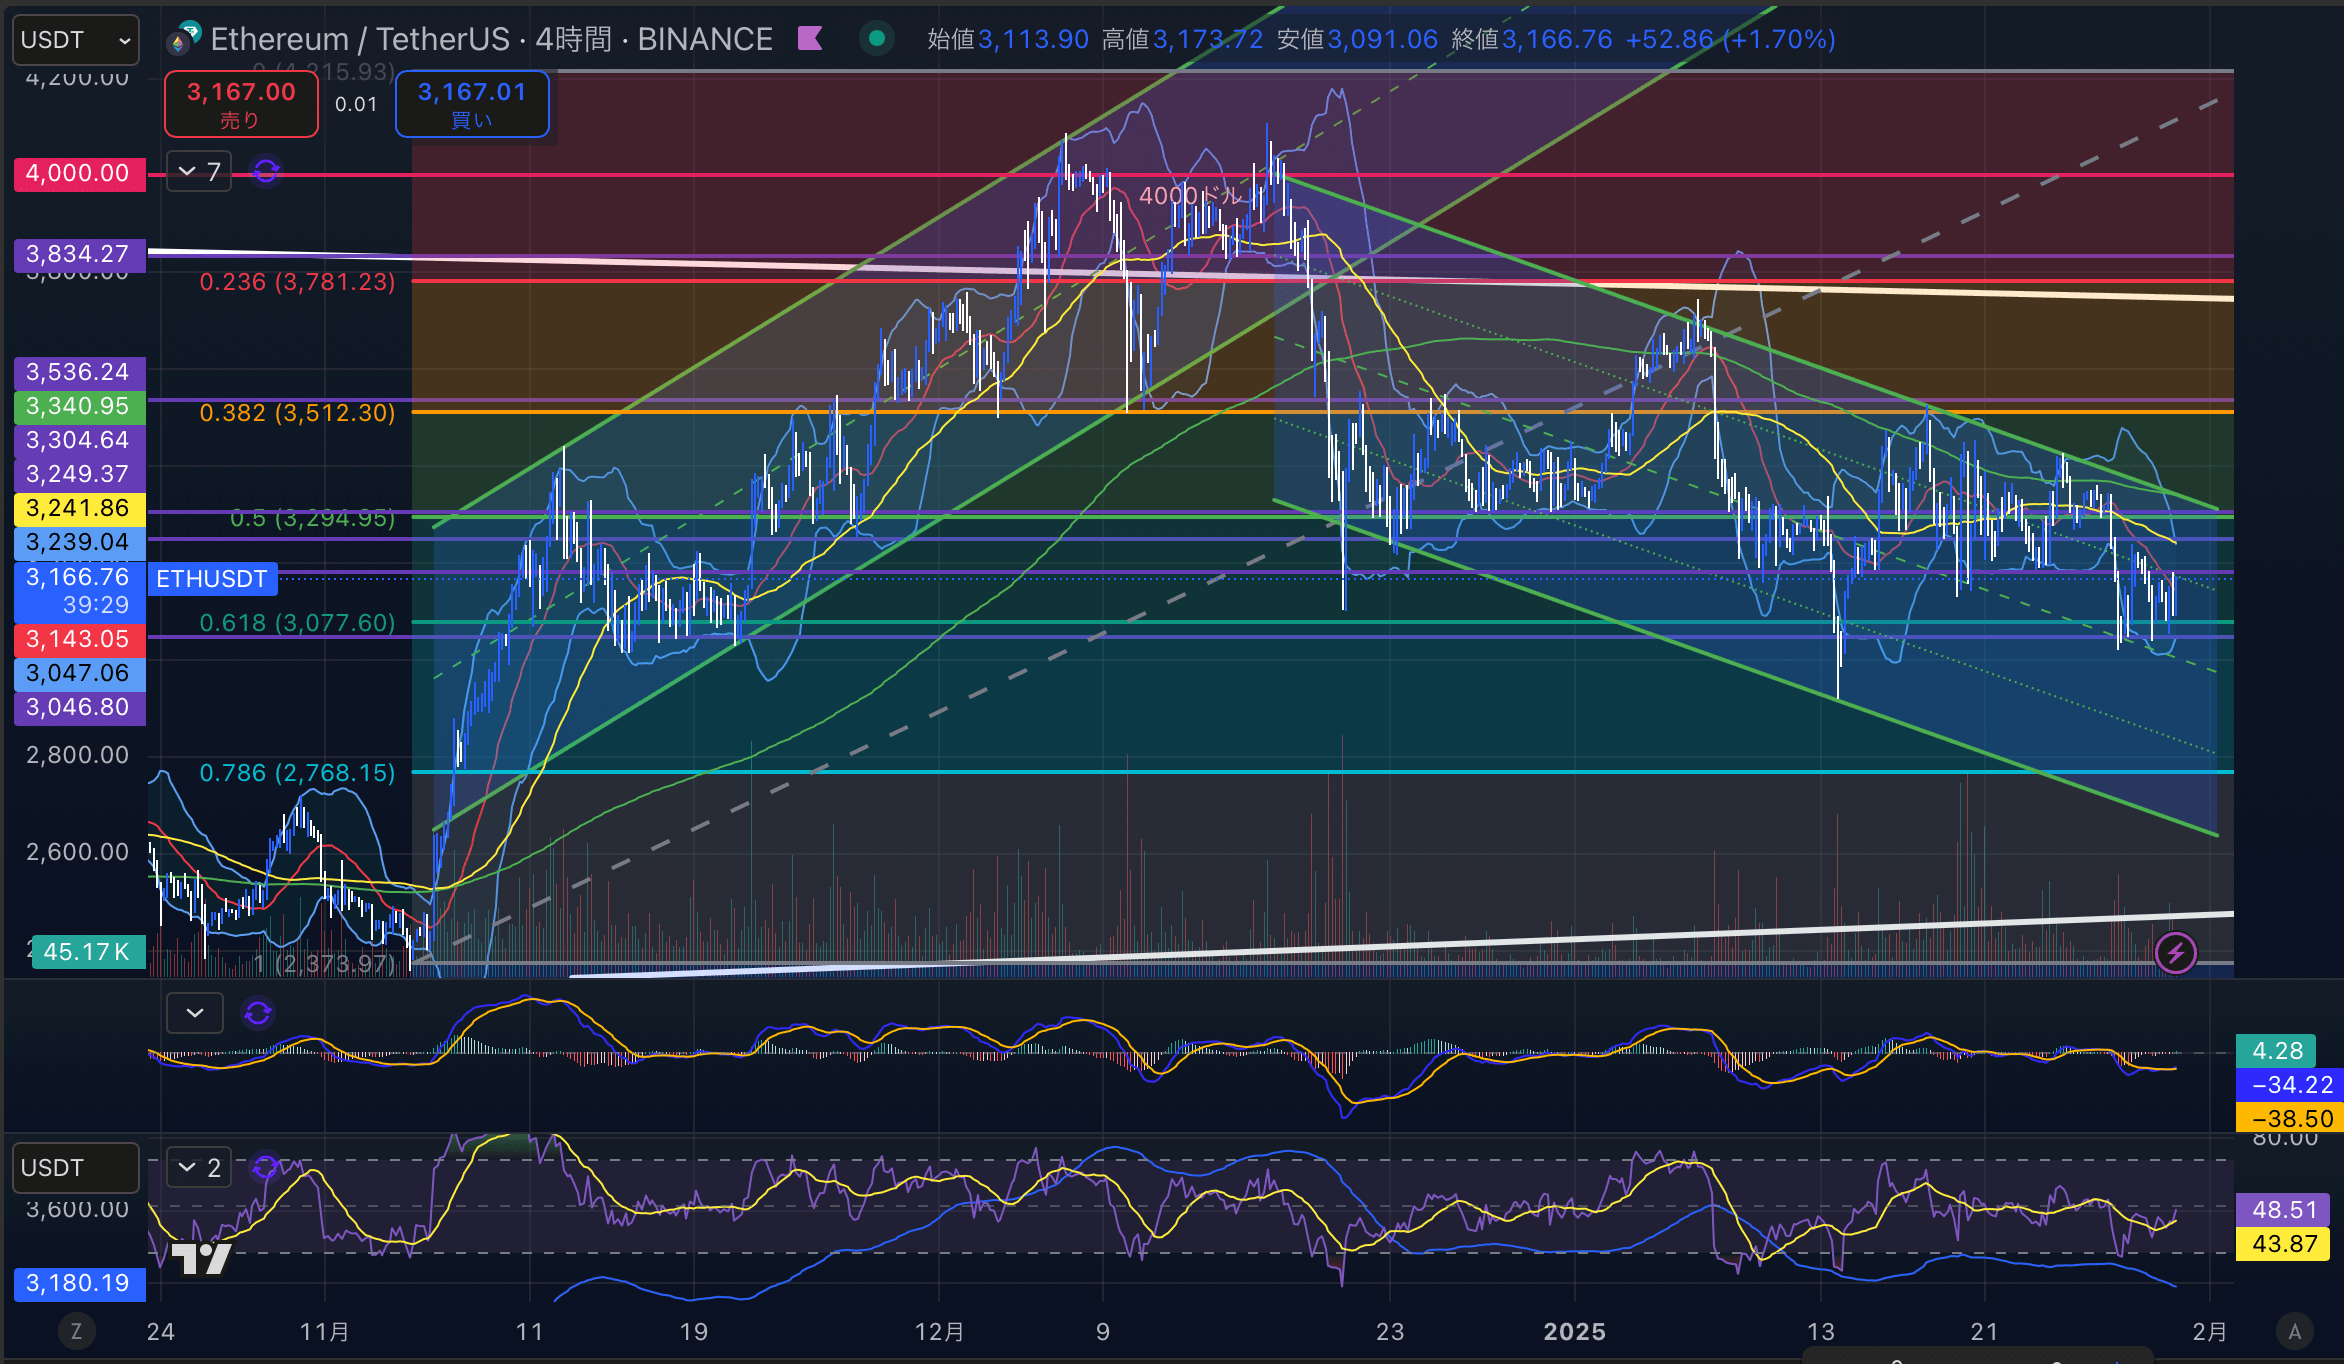
Task: Collapse the indicator legend showing 7
Action: tap(199, 172)
